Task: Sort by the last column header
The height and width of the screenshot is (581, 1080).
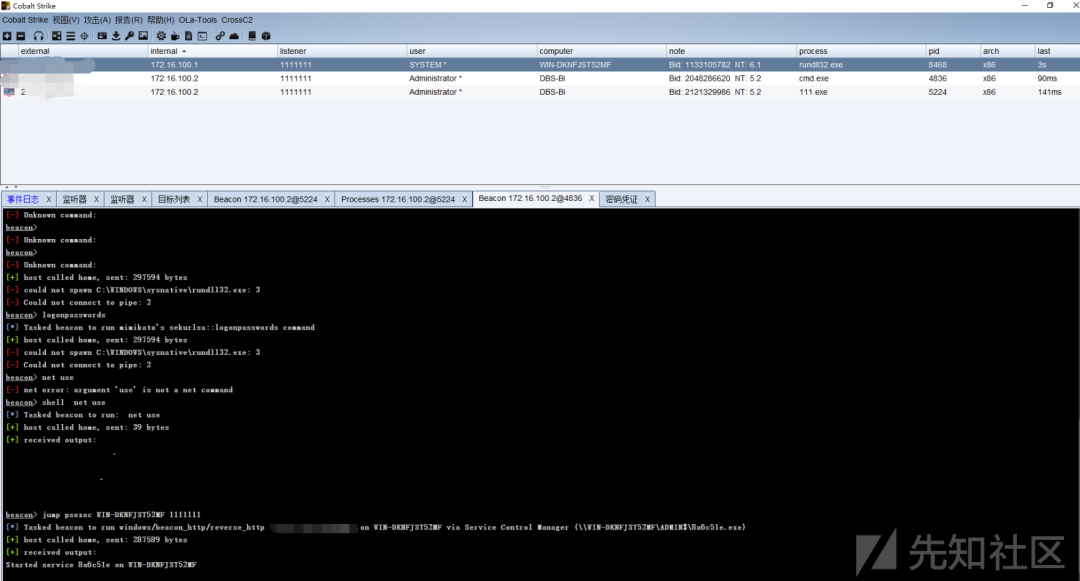Action: click(x=1057, y=51)
